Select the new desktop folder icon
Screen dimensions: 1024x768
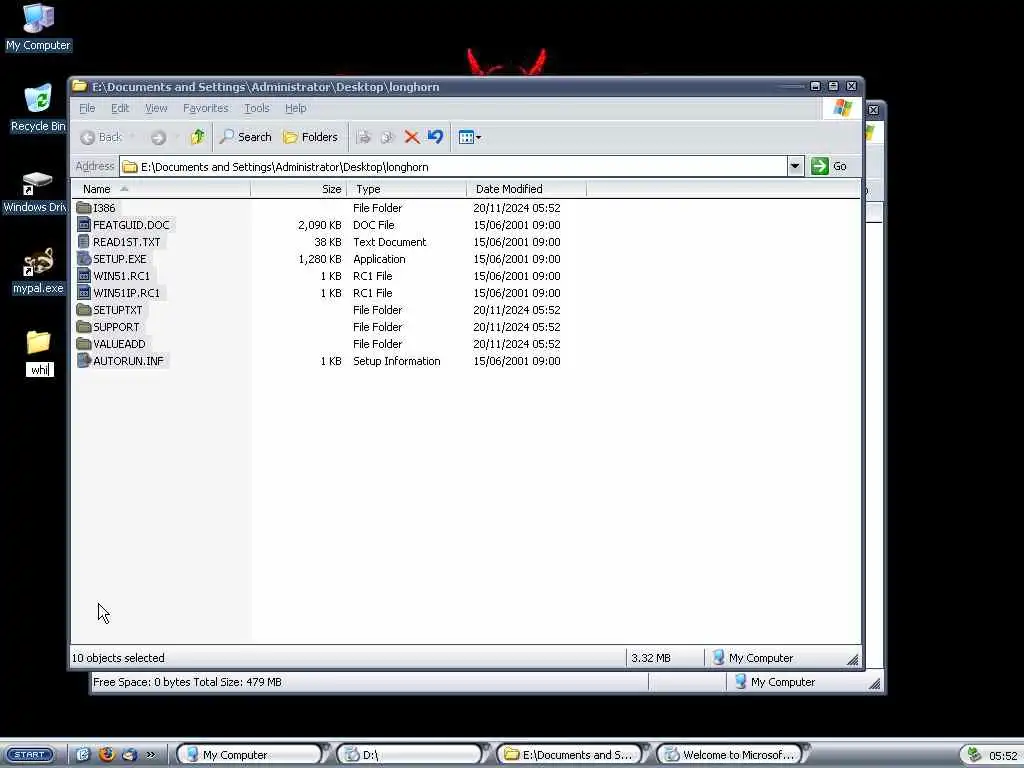coord(39,342)
